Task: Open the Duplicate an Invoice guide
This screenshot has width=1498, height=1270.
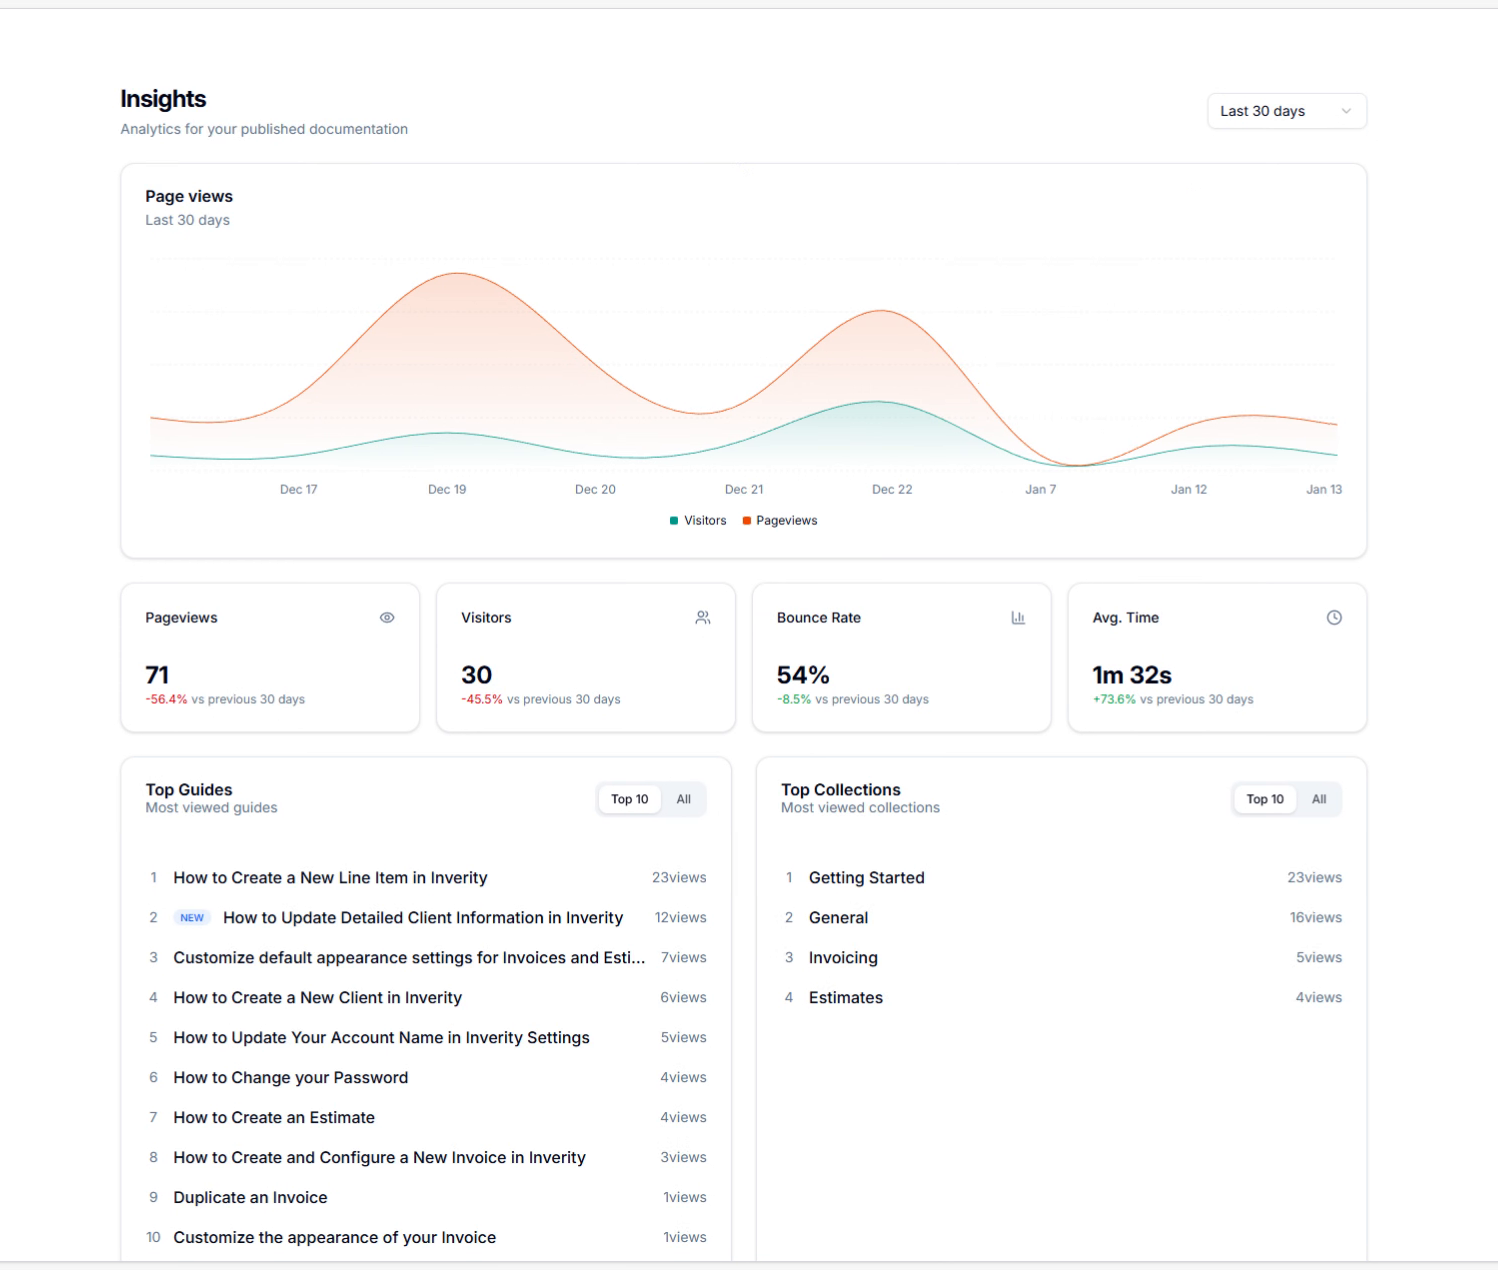Action: (x=250, y=1198)
